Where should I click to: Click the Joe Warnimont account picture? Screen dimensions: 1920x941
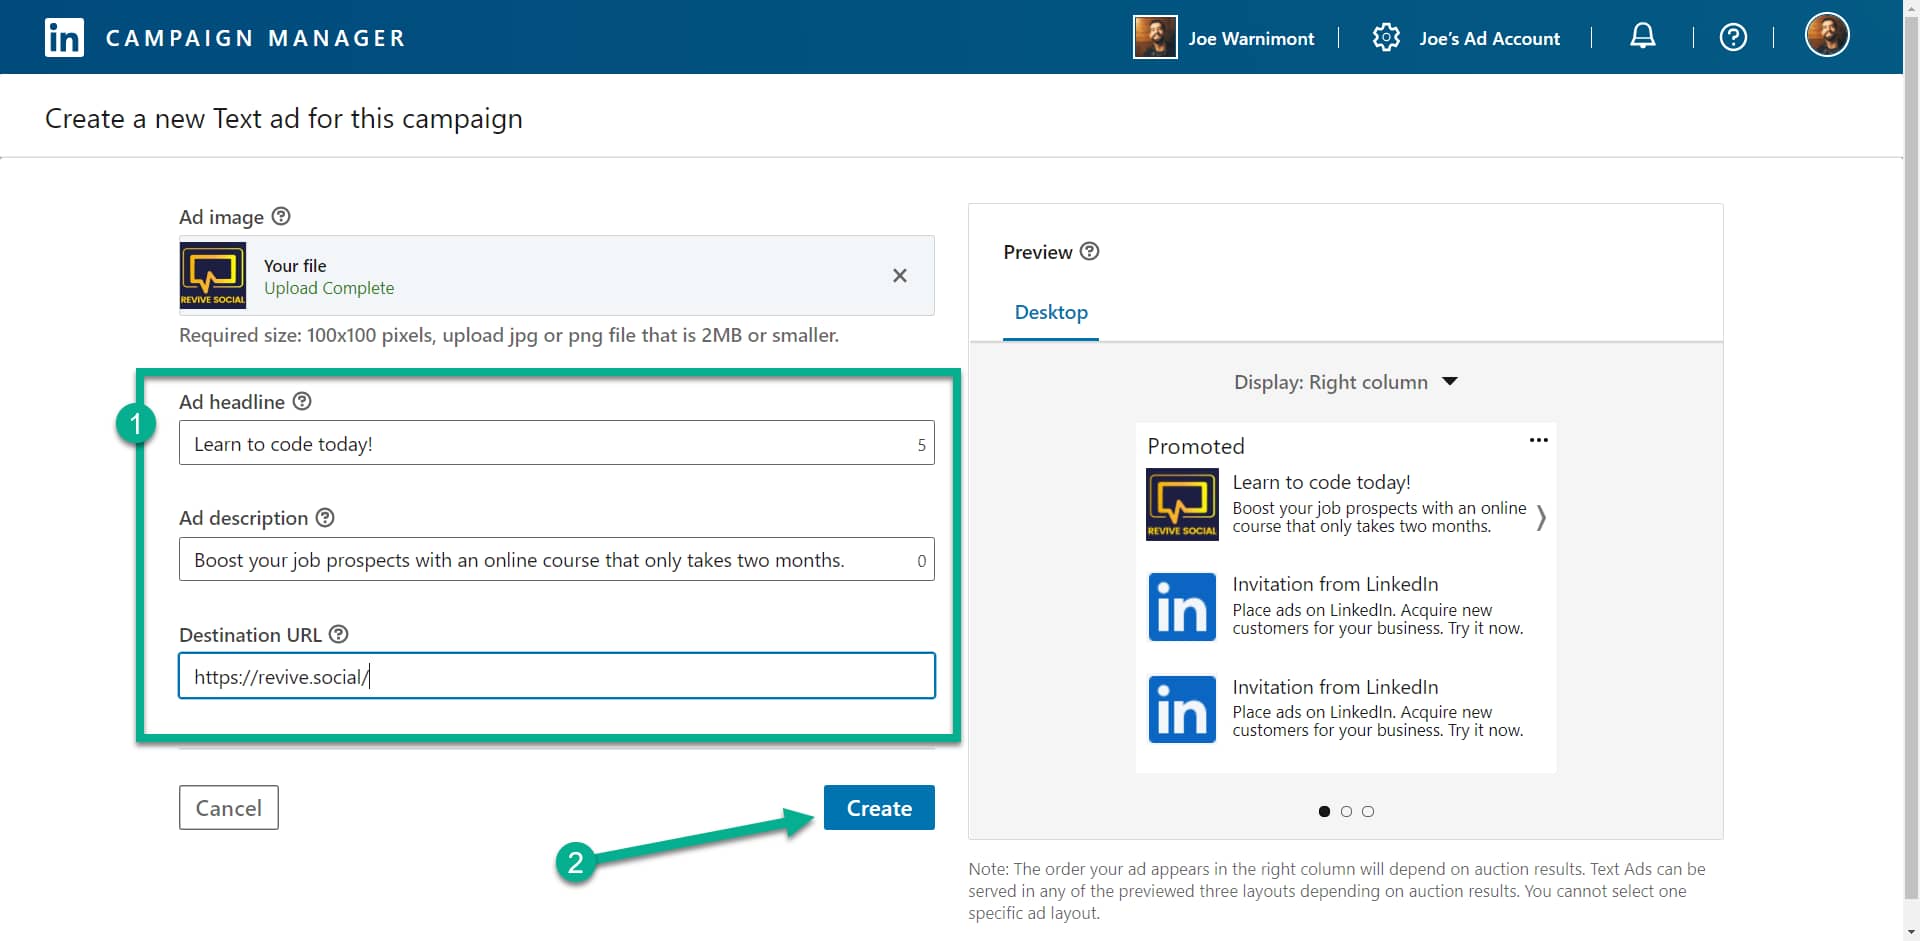pos(1155,38)
